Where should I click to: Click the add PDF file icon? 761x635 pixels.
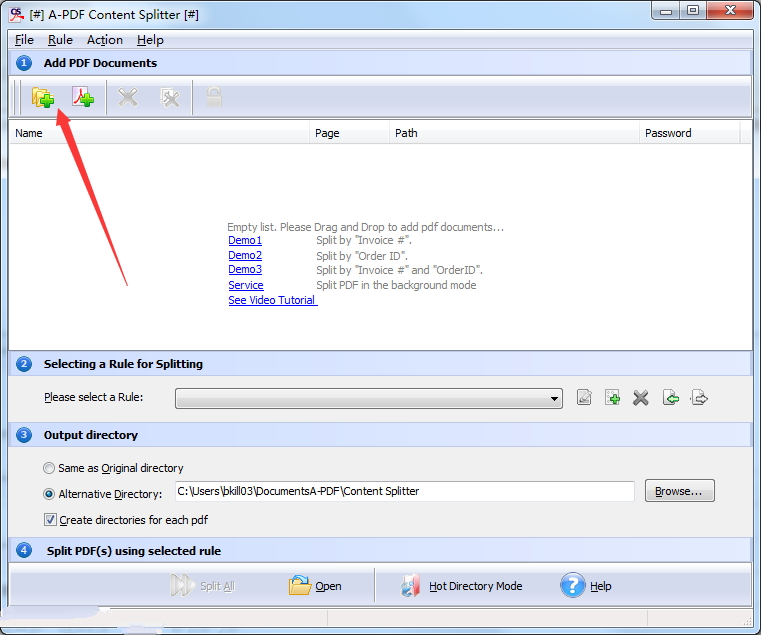pyautogui.click(x=83, y=97)
